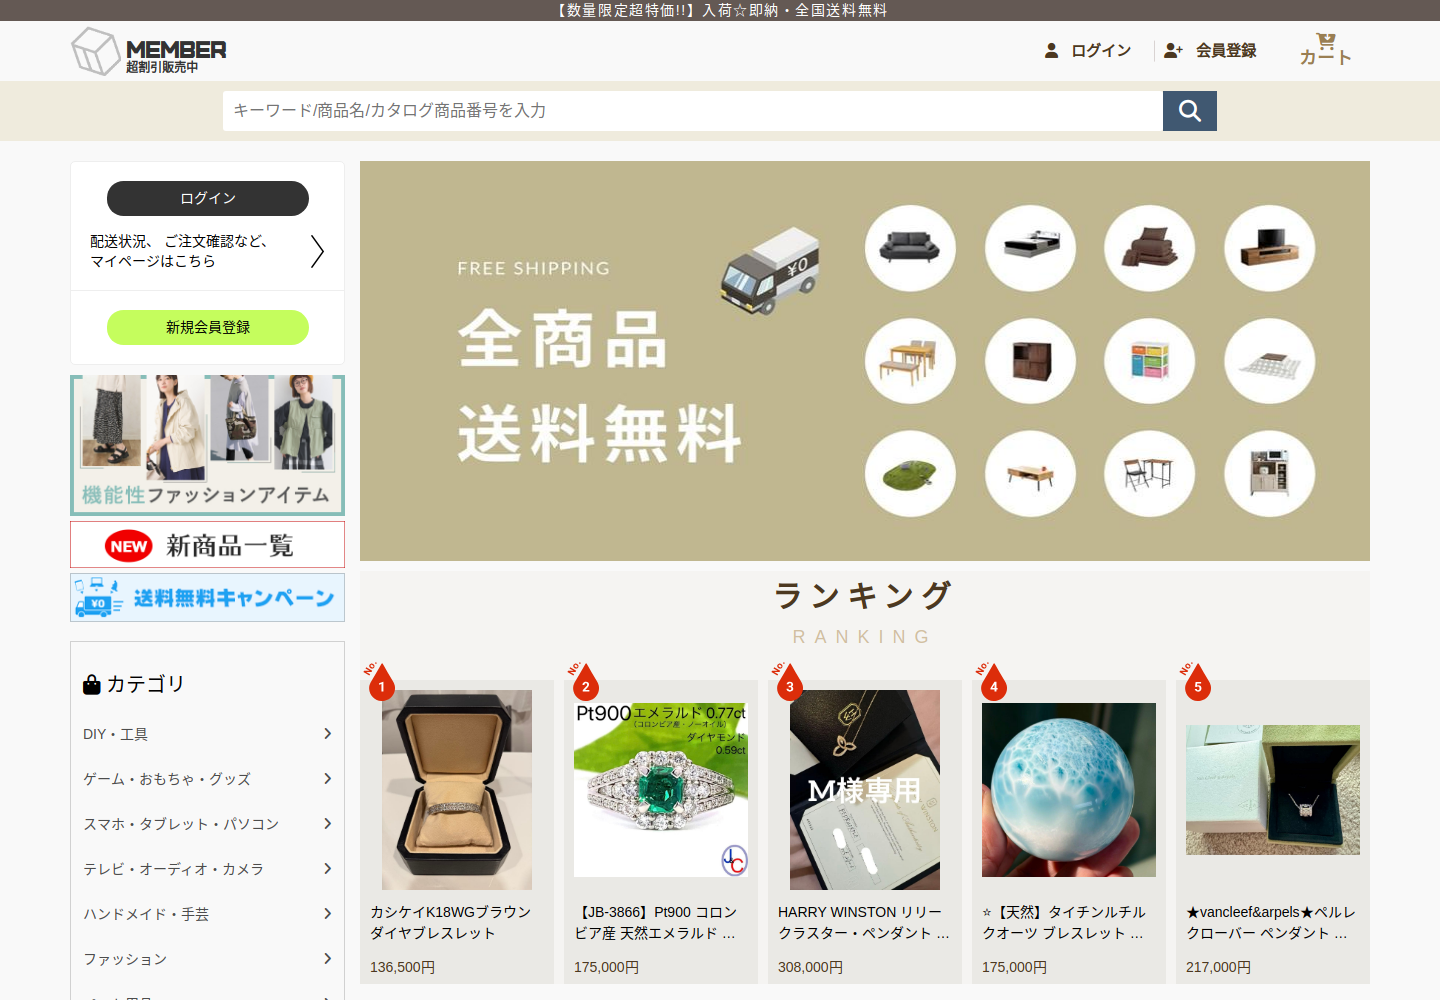Pick the dining table set circle icon
The image size is (1440, 1000).
[910, 361]
